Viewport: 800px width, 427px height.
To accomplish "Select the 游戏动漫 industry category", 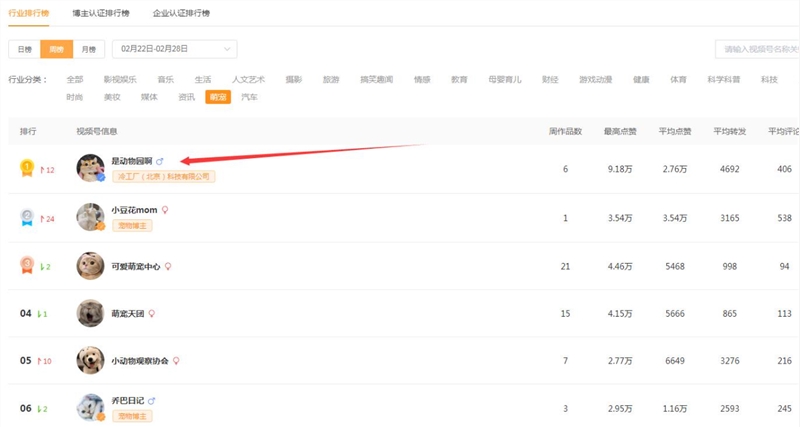I will (595, 79).
